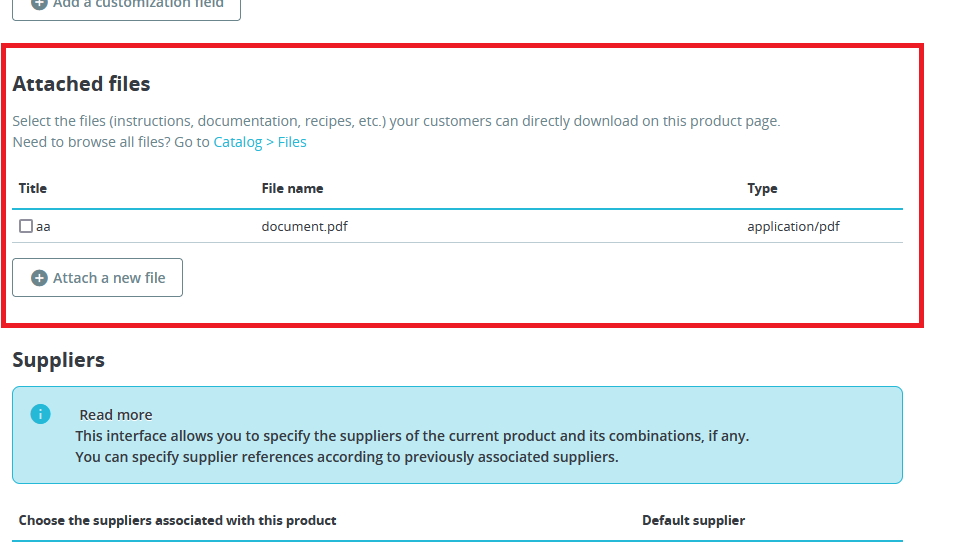
Task: Click the plus icon on Attach a new file
Action: tap(40, 278)
